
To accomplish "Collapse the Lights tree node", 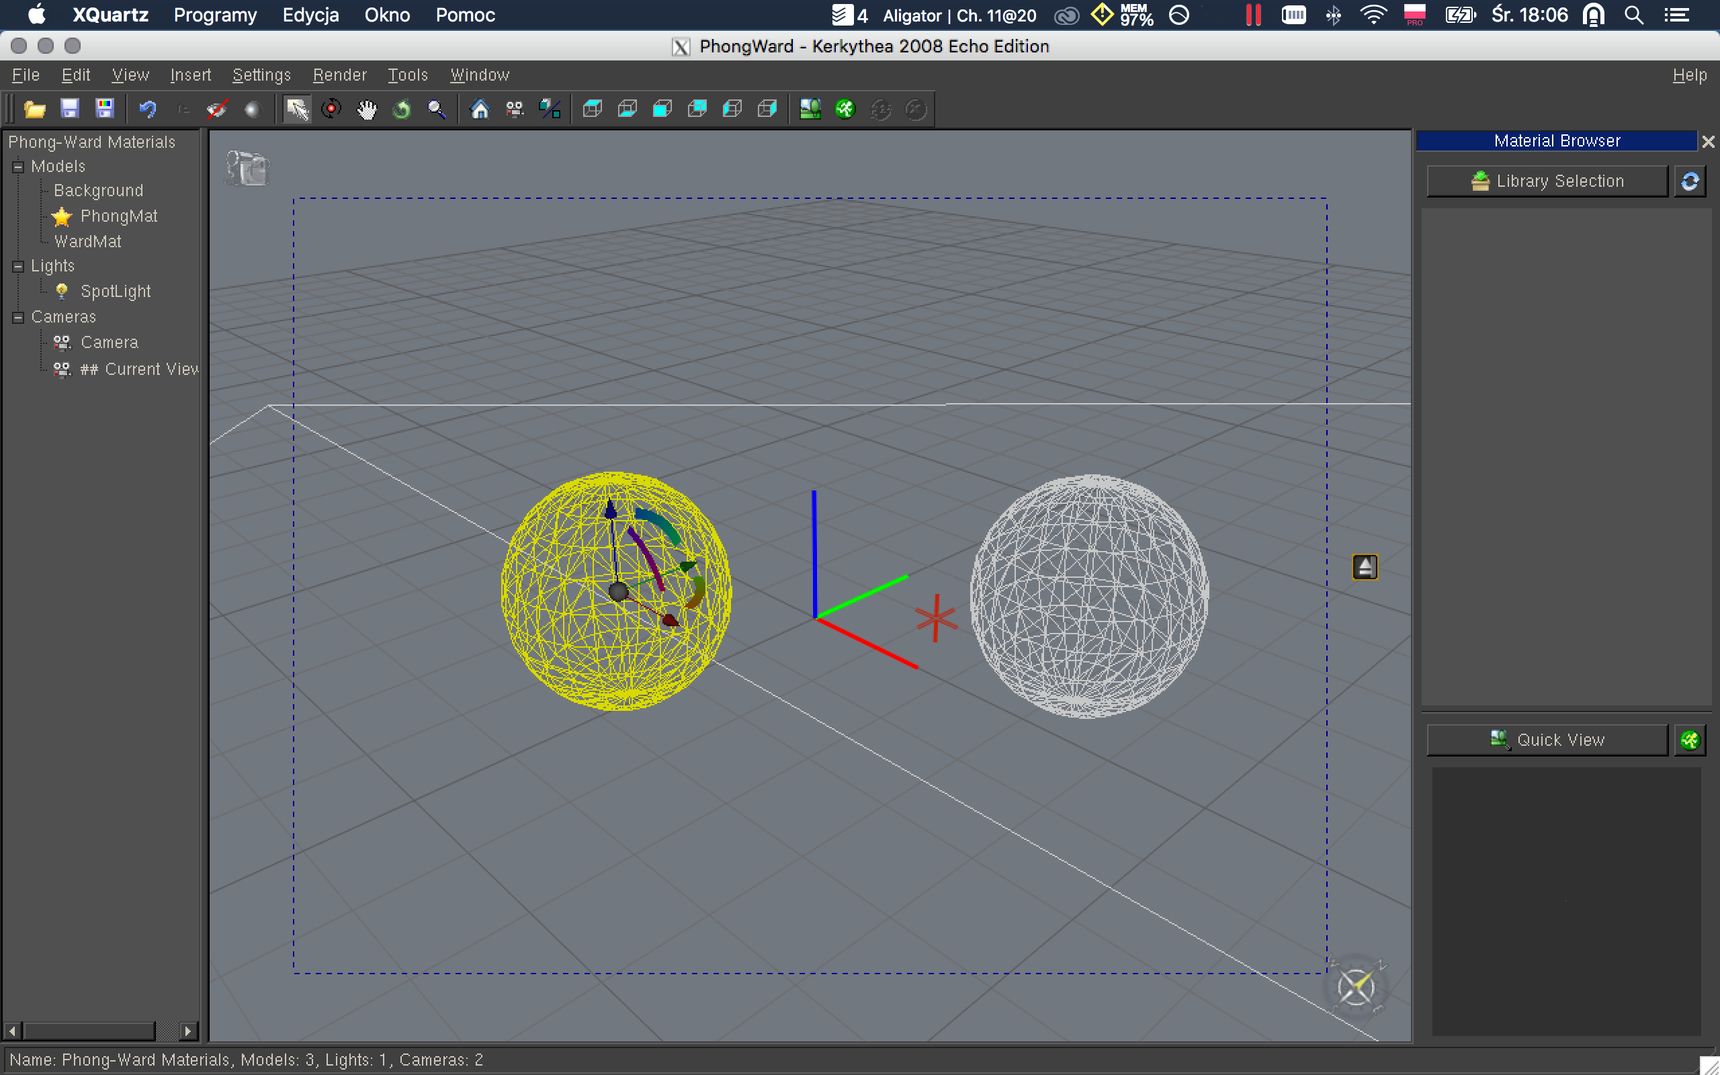I will [18, 266].
